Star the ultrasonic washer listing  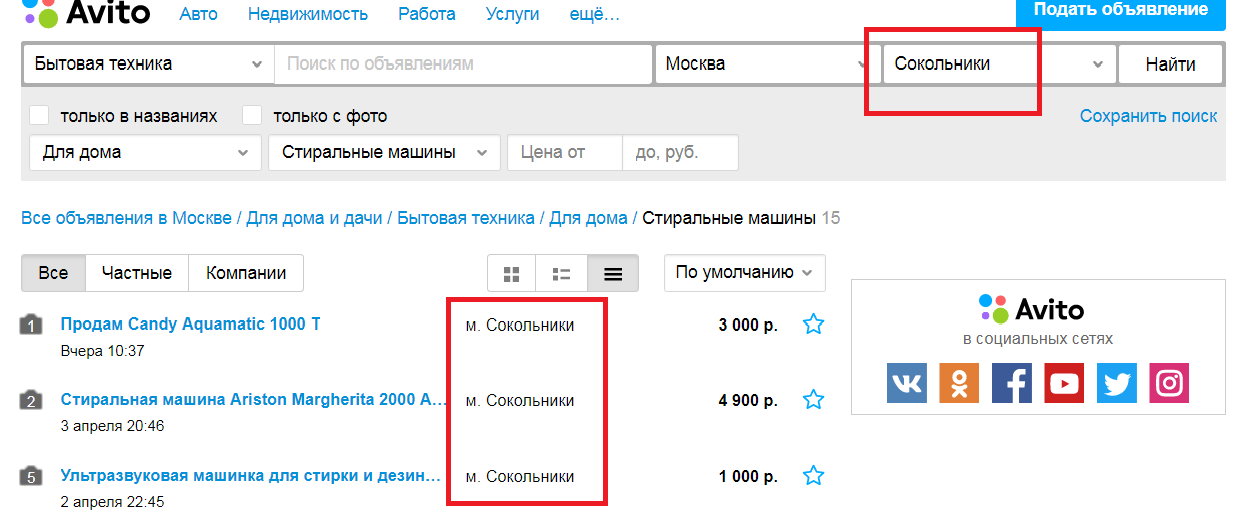pyautogui.click(x=814, y=476)
